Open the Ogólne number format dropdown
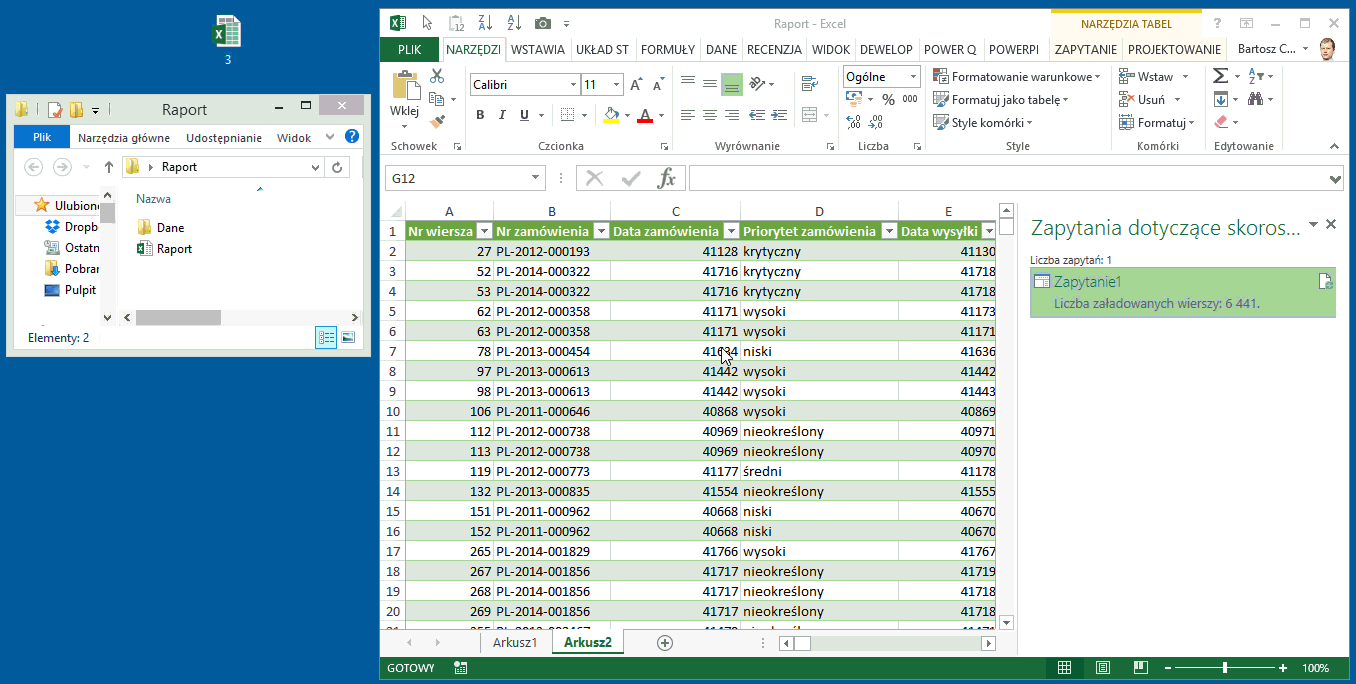This screenshot has width=1356, height=684. 912,76
